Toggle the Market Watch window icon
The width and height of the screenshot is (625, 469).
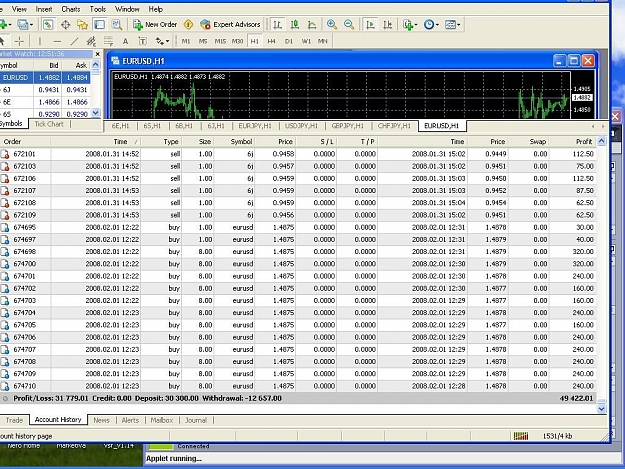(x=48, y=25)
